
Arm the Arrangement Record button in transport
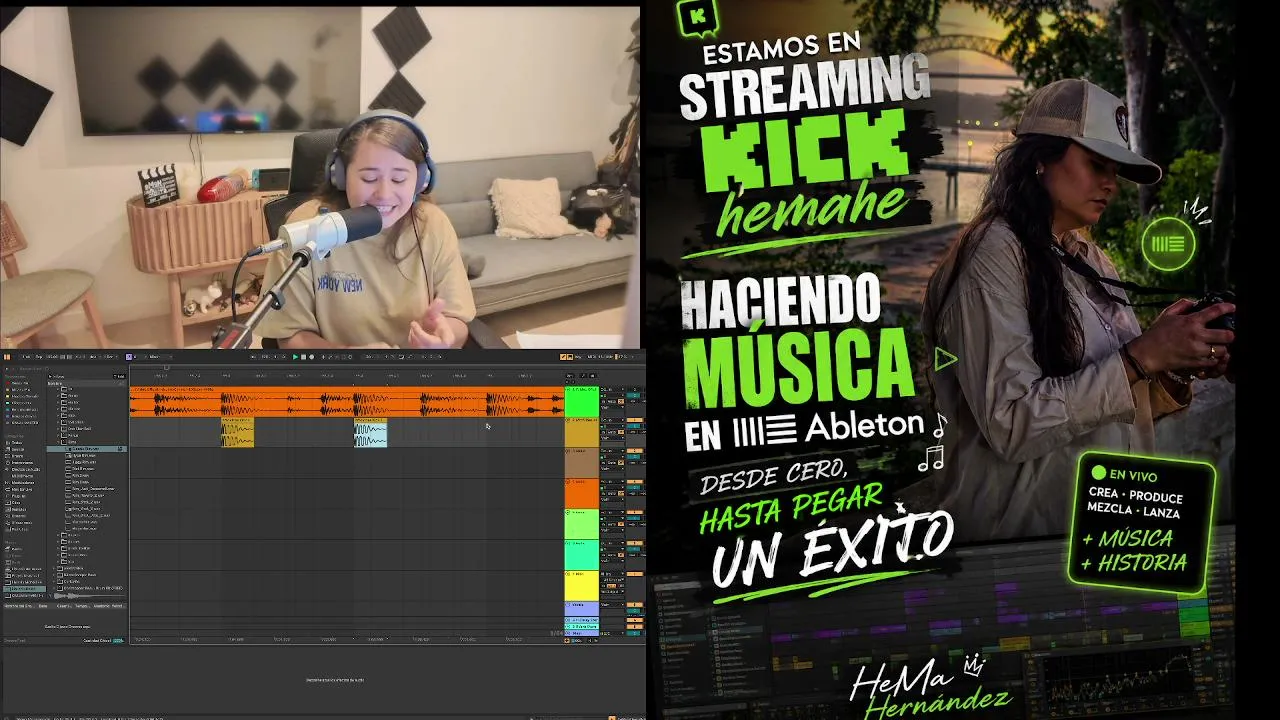[311, 357]
